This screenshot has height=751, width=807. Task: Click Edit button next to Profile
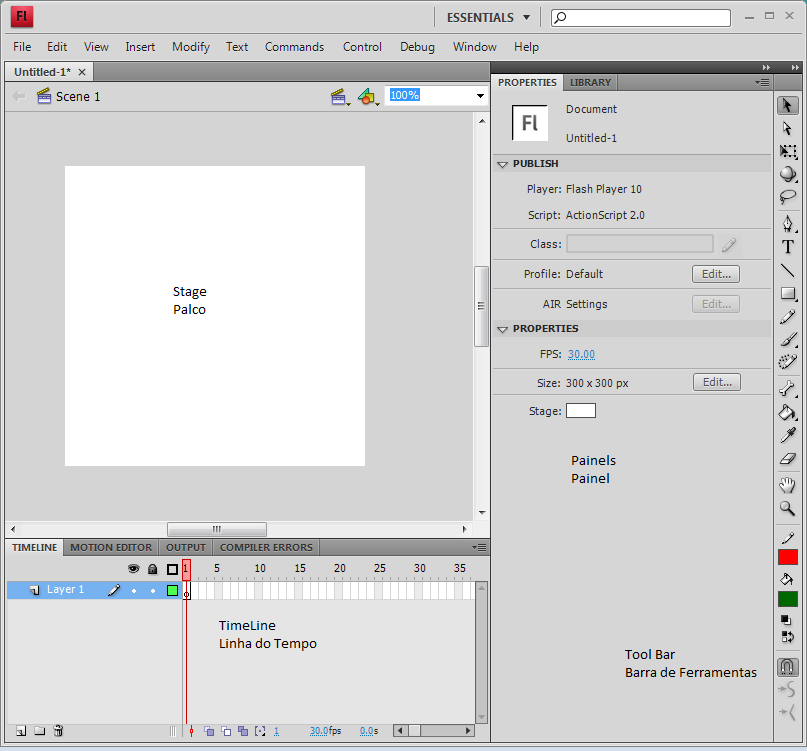pos(716,273)
